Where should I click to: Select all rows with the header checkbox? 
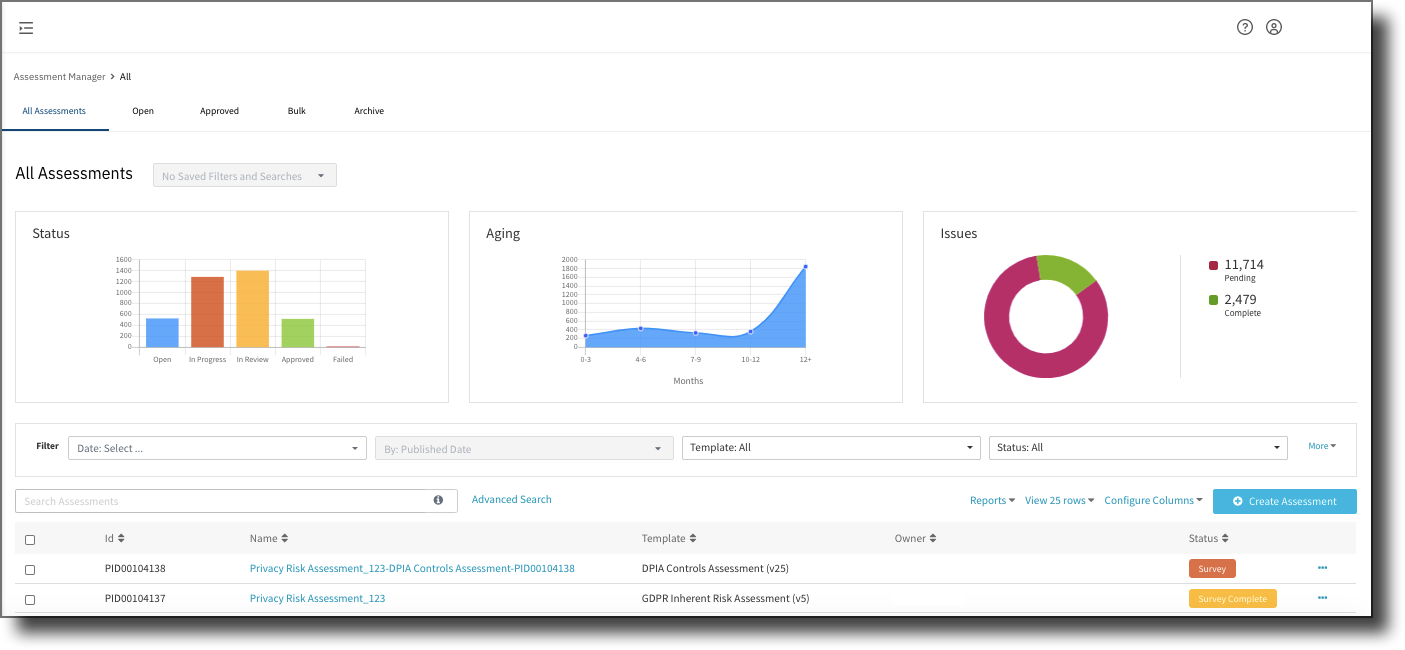click(30, 538)
